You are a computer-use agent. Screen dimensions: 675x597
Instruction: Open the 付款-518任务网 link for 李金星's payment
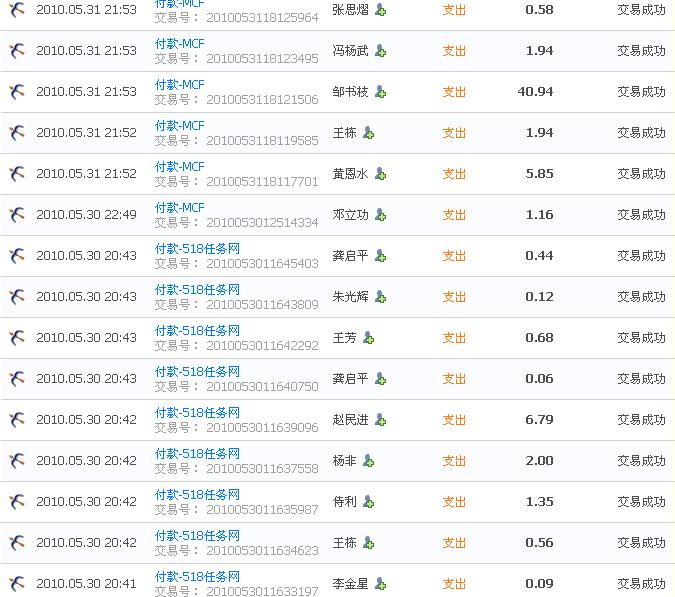197,577
